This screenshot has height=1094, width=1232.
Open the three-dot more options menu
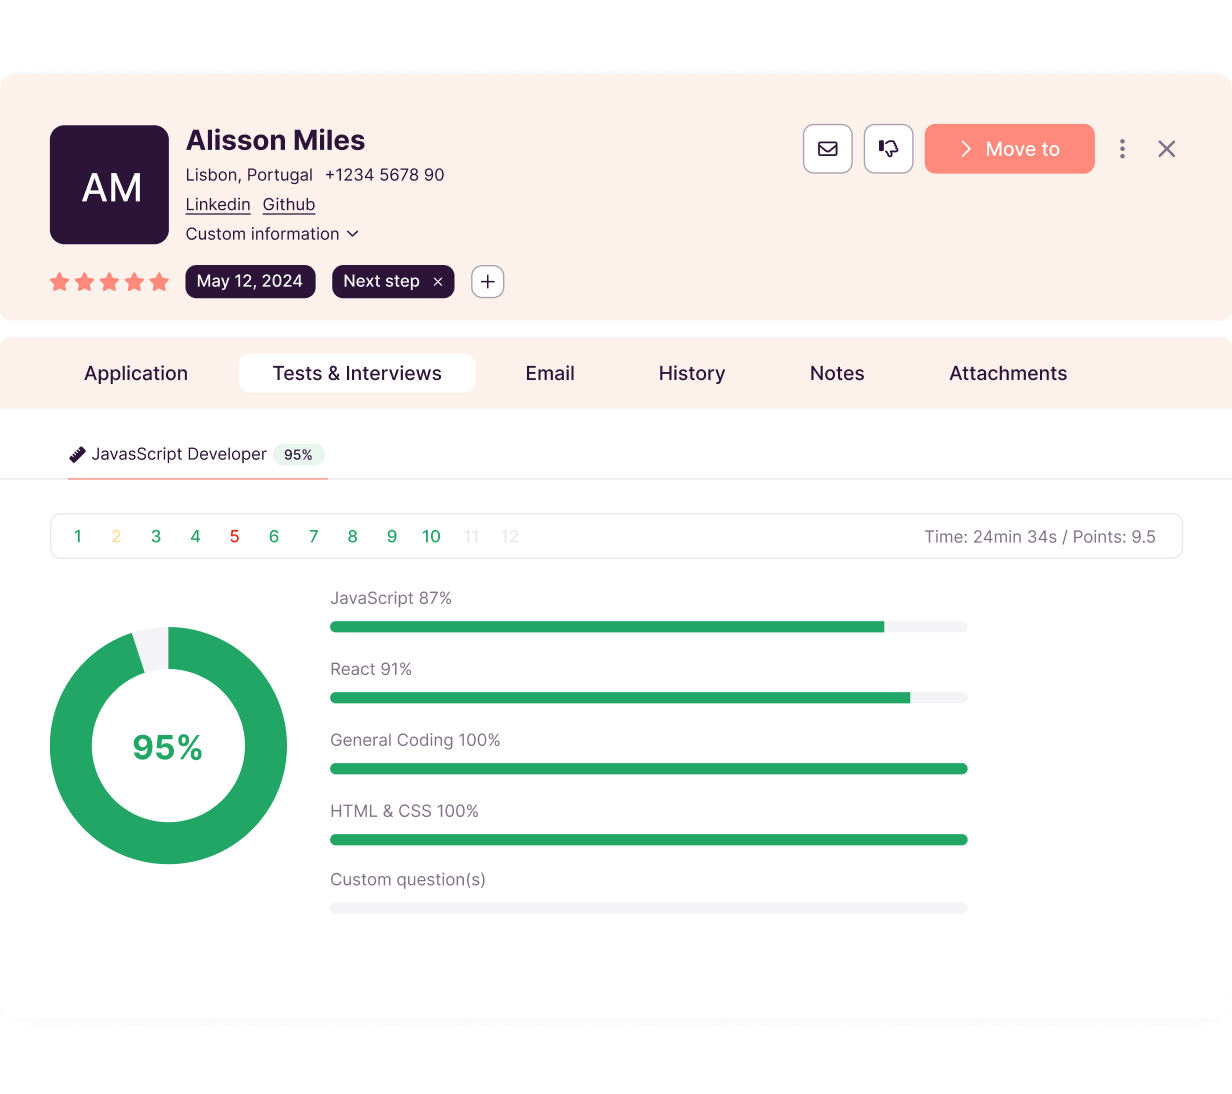tap(1122, 149)
